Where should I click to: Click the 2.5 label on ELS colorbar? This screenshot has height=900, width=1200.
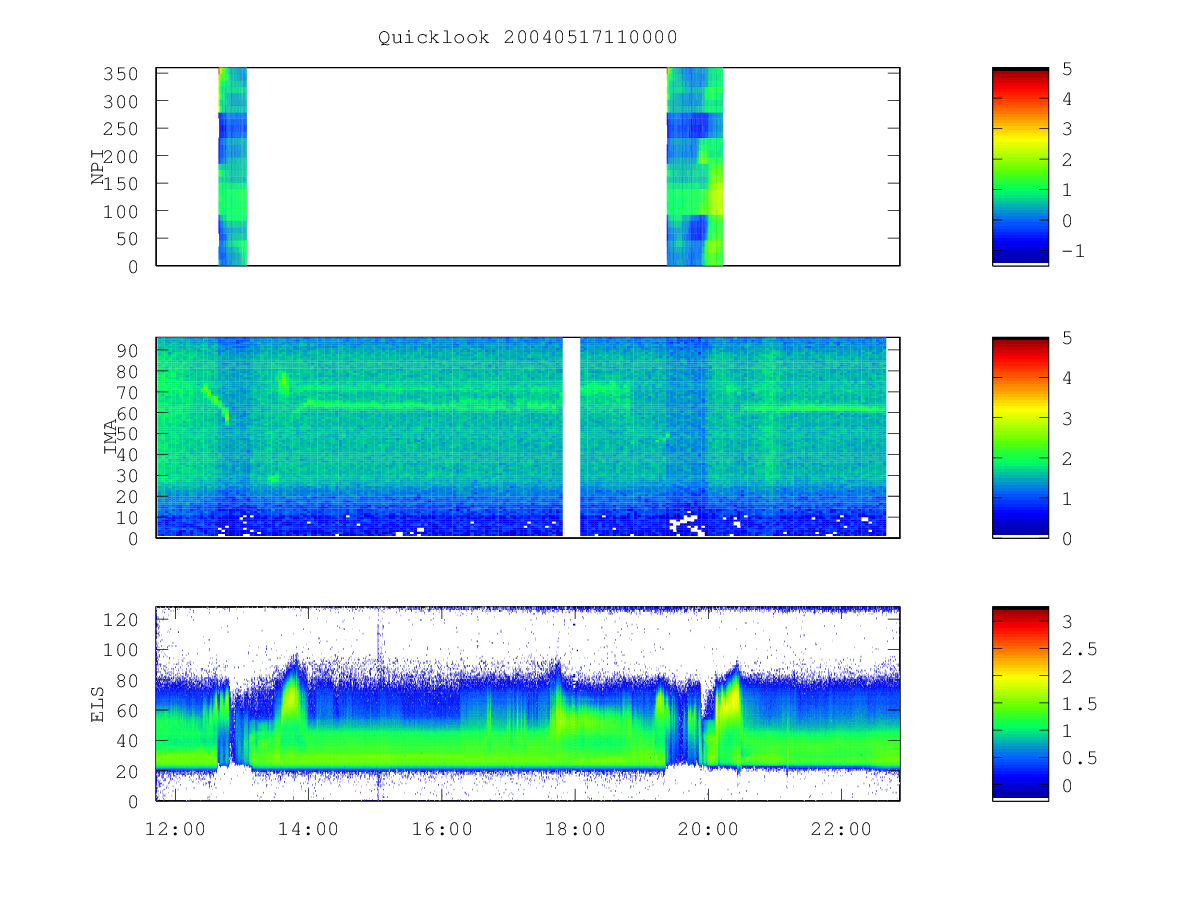point(1078,649)
